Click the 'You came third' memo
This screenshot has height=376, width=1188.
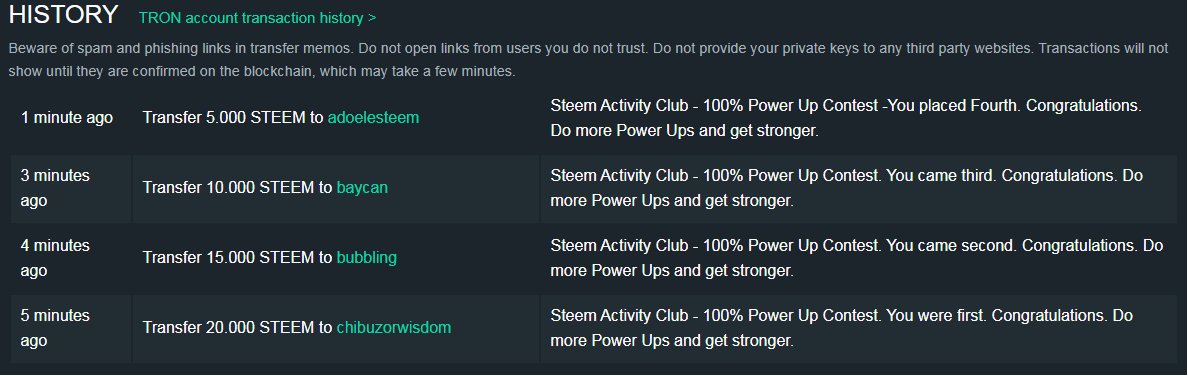coord(847,188)
